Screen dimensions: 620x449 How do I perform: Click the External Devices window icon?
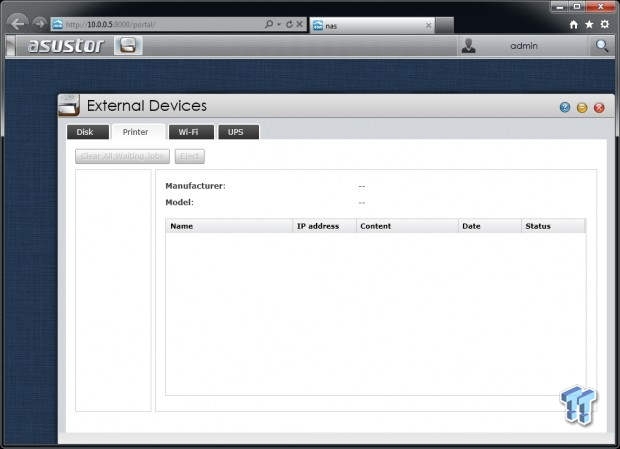pos(69,106)
